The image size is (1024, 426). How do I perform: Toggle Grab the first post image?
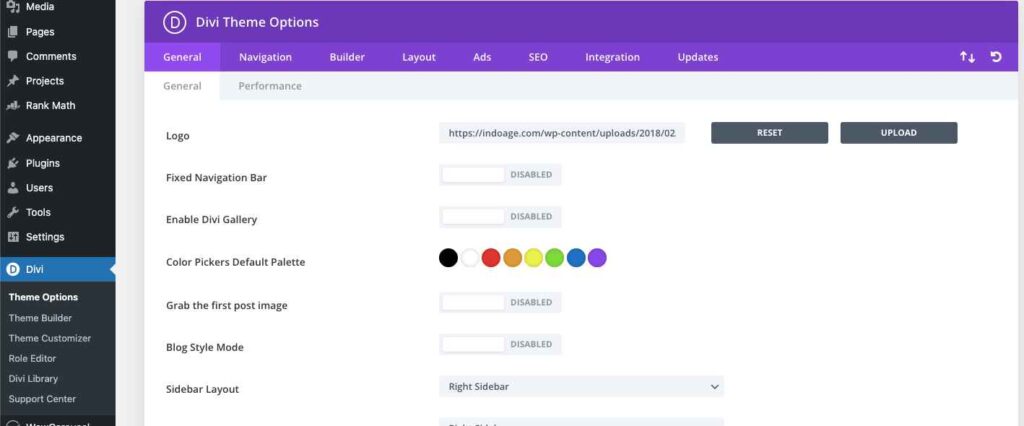point(500,303)
